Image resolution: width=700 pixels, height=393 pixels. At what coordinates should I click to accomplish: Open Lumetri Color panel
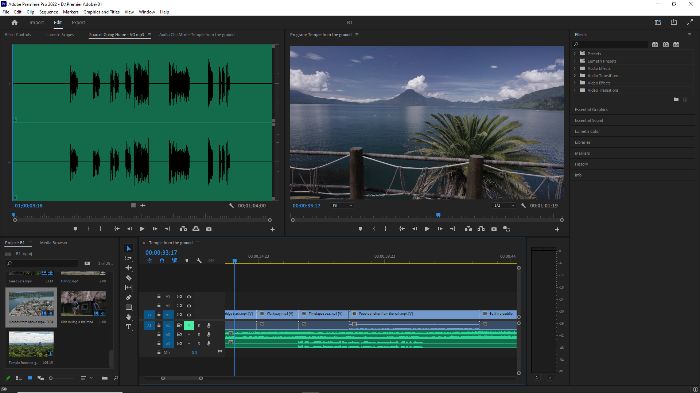point(586,131)
